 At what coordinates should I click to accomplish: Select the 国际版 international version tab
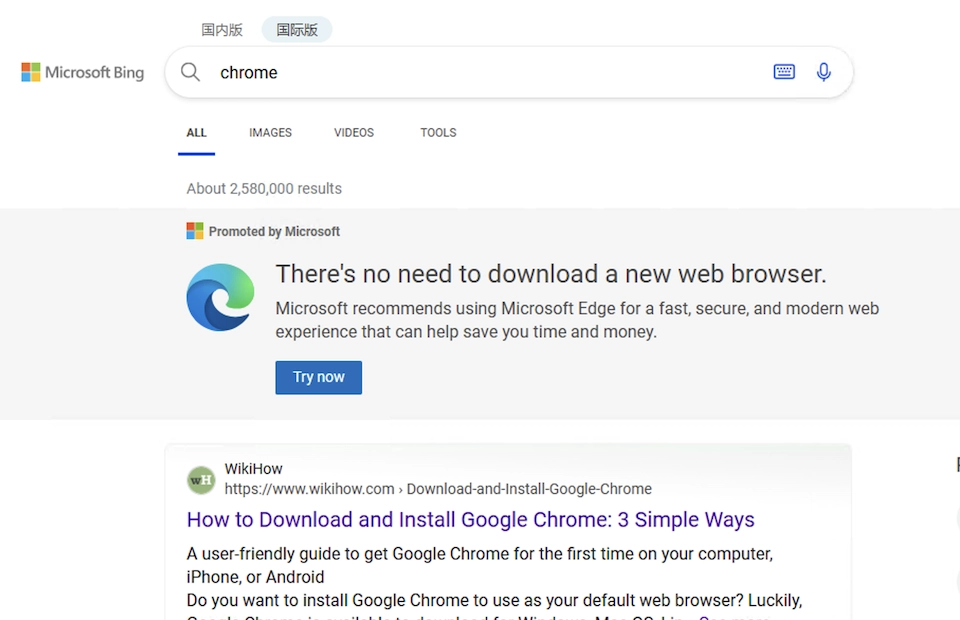[297, 29]
